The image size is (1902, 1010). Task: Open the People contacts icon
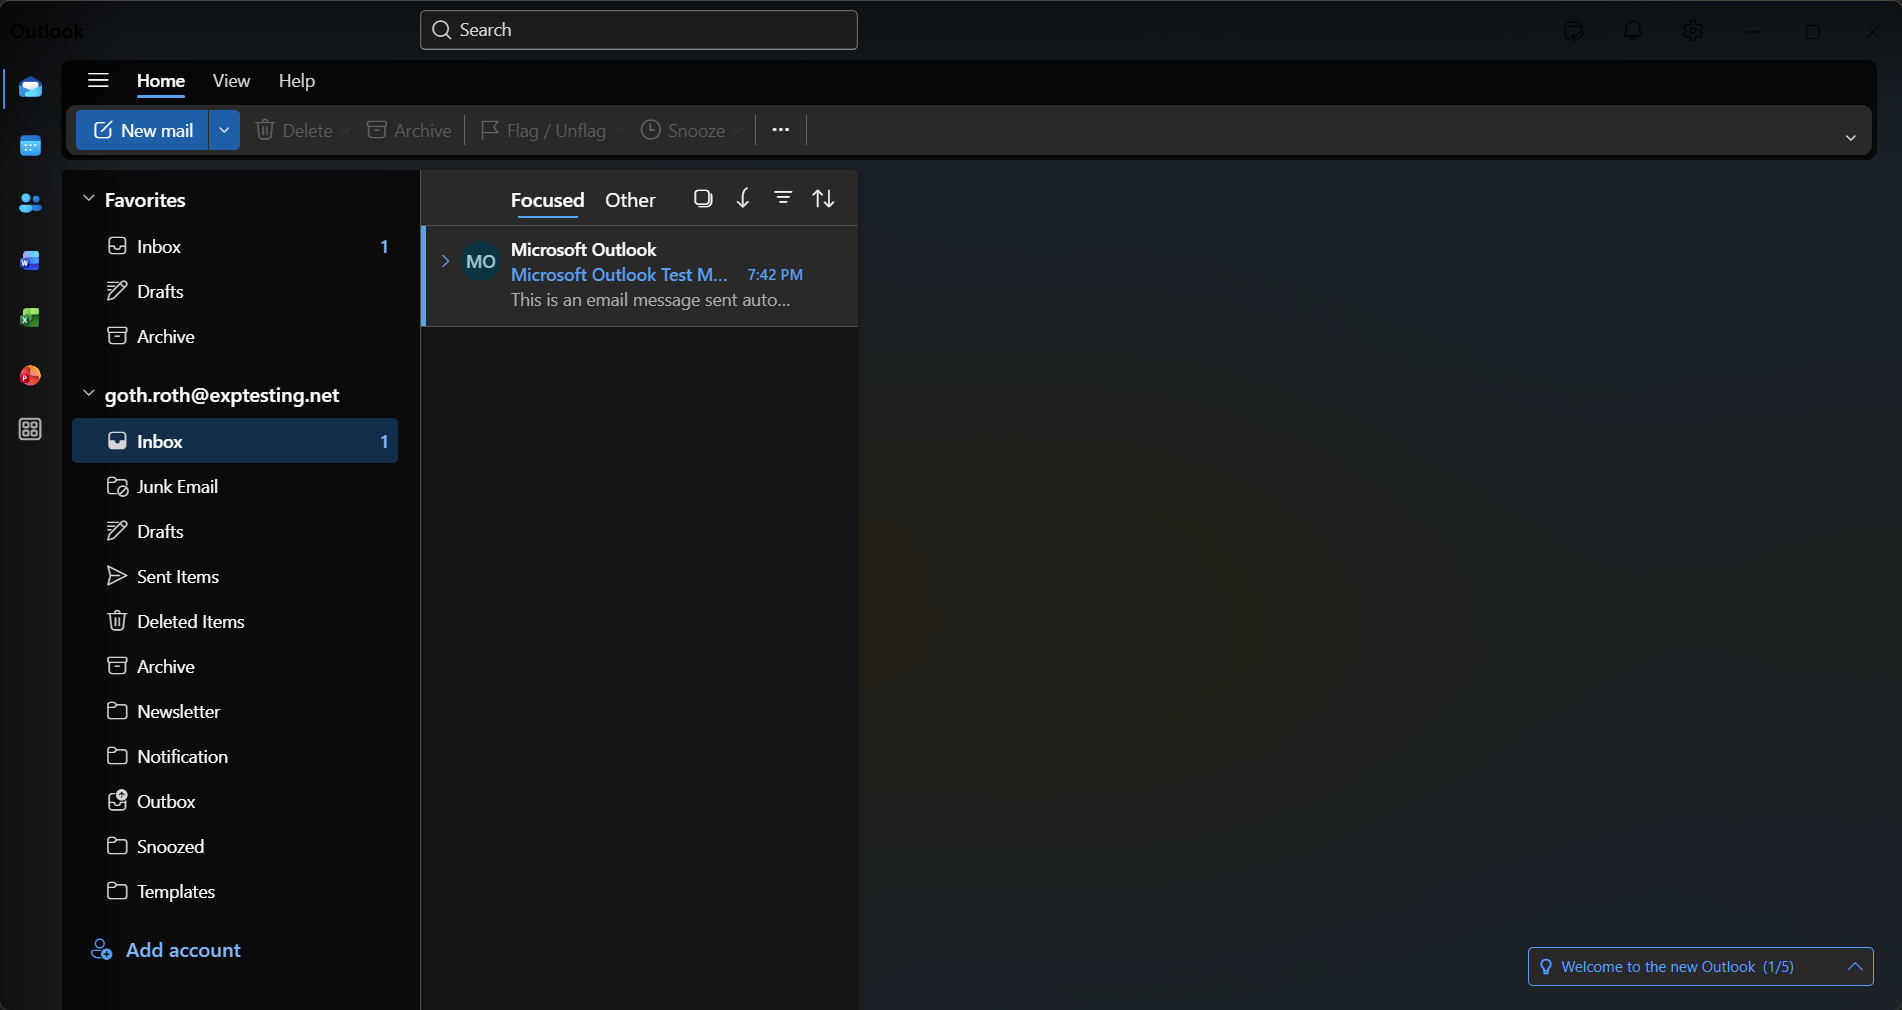coord(30,203)
